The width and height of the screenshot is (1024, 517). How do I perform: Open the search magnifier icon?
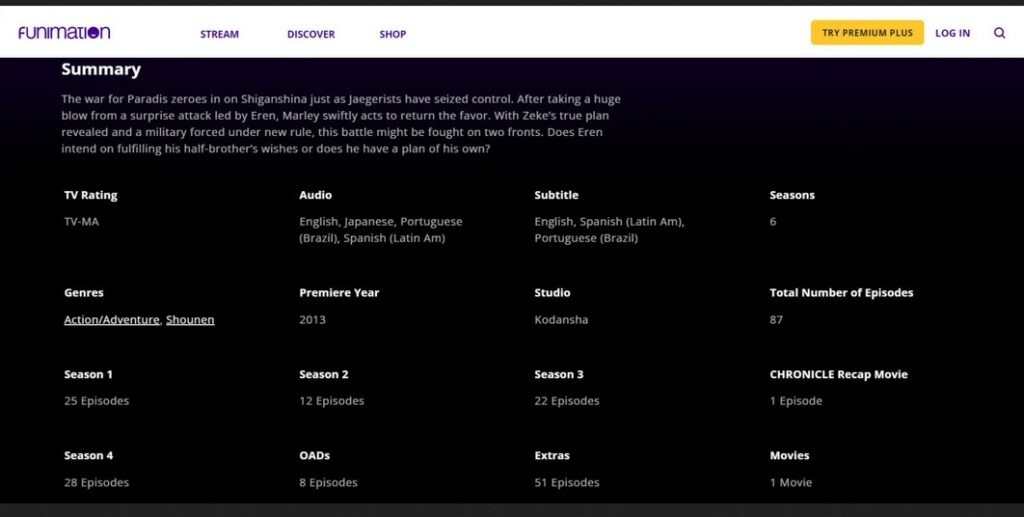point(999,33)
